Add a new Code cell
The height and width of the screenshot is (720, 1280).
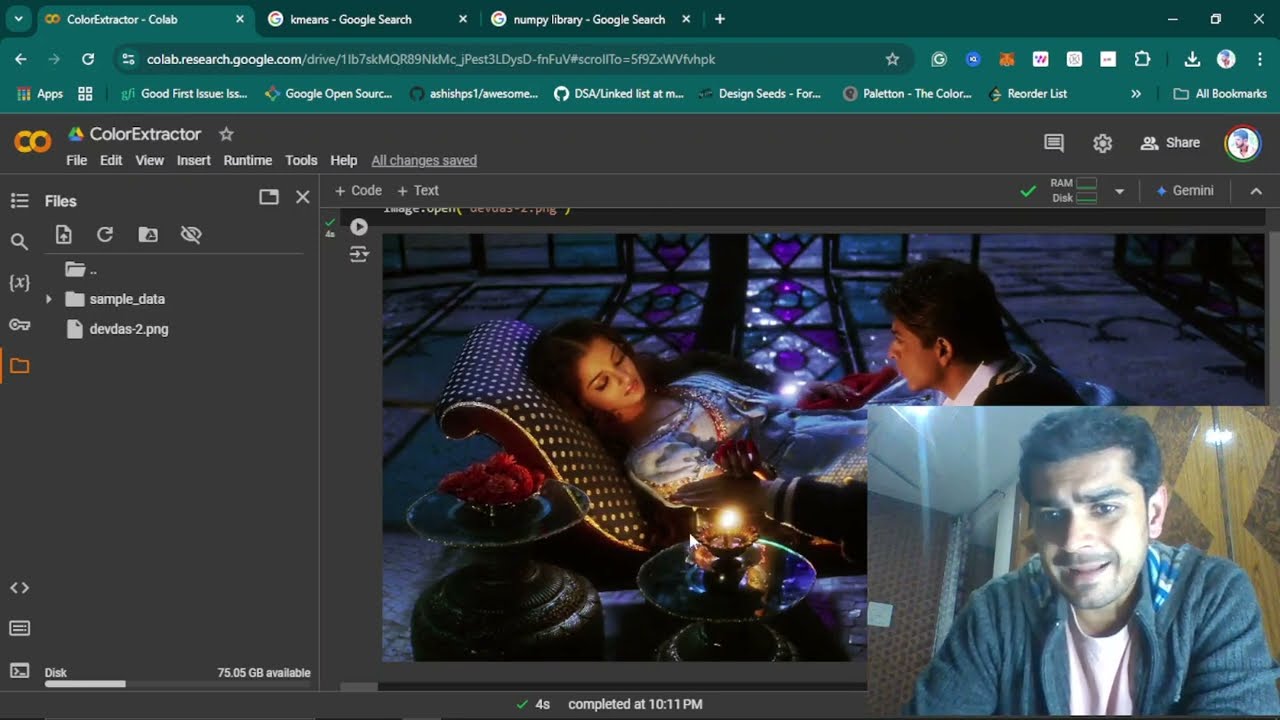tap(358, 190)
